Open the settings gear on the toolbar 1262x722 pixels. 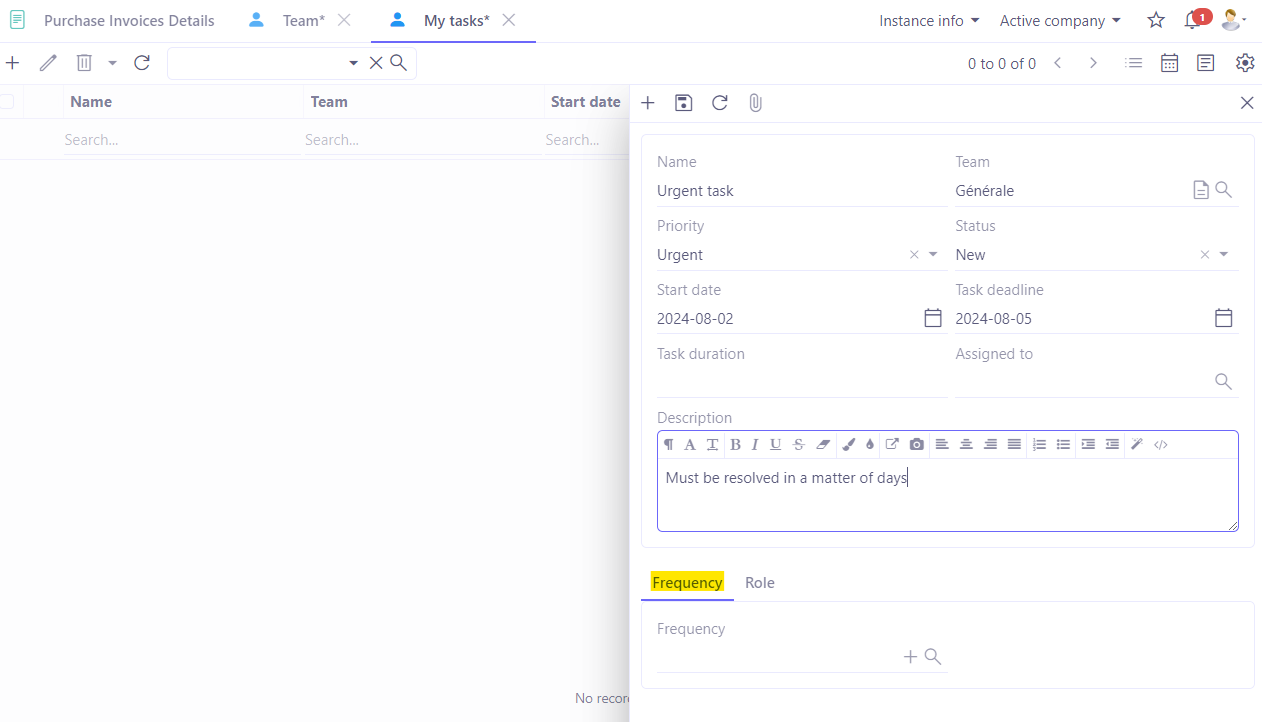tap(1244, 62)
